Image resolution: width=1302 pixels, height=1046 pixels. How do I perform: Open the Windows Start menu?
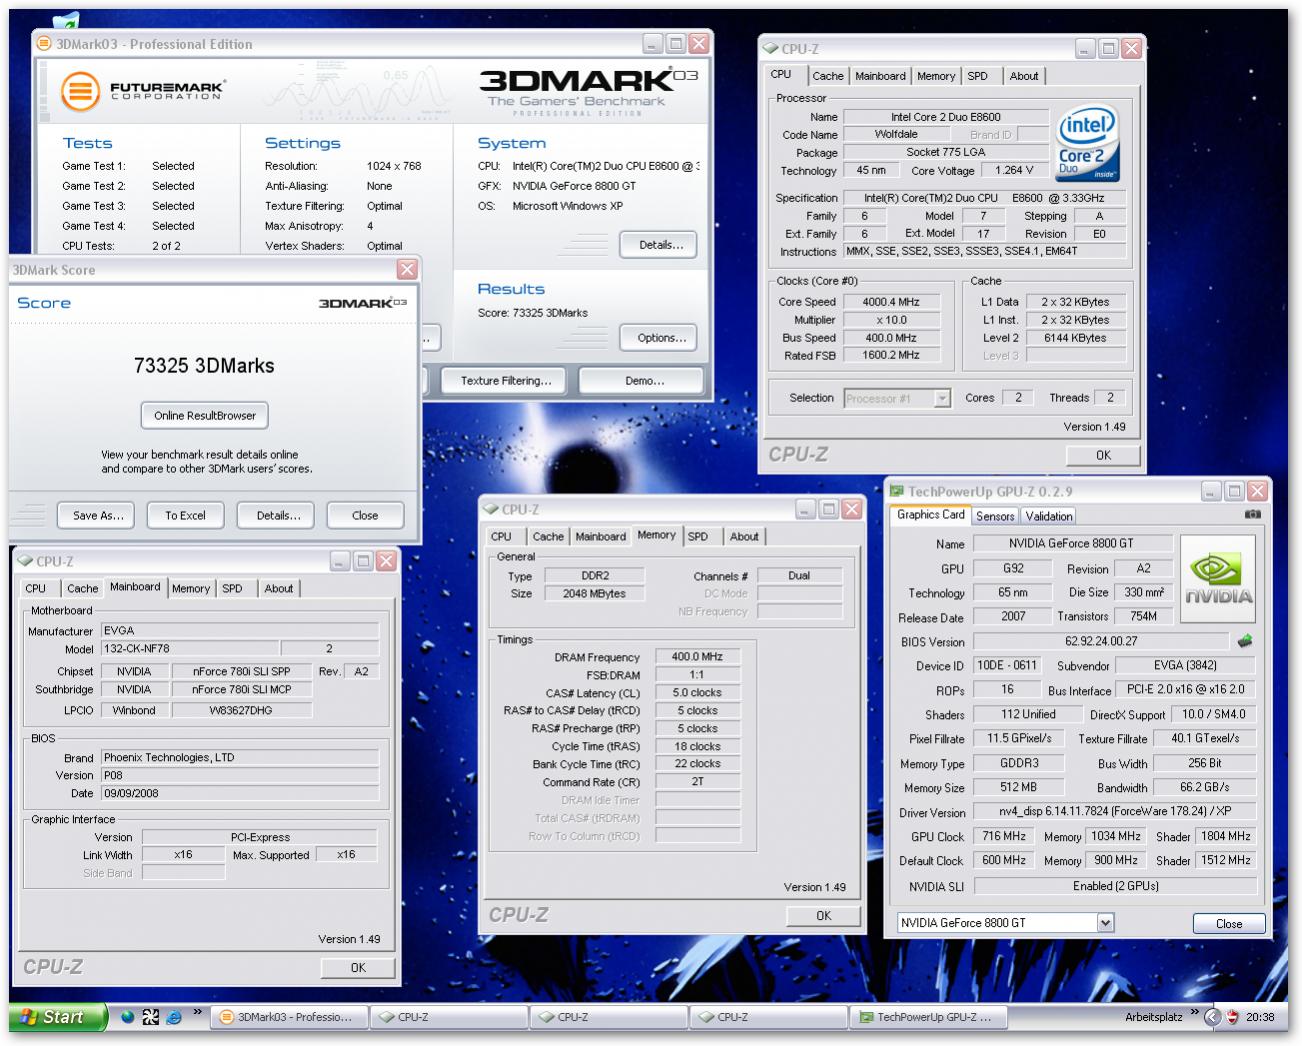pos(57,1017)
